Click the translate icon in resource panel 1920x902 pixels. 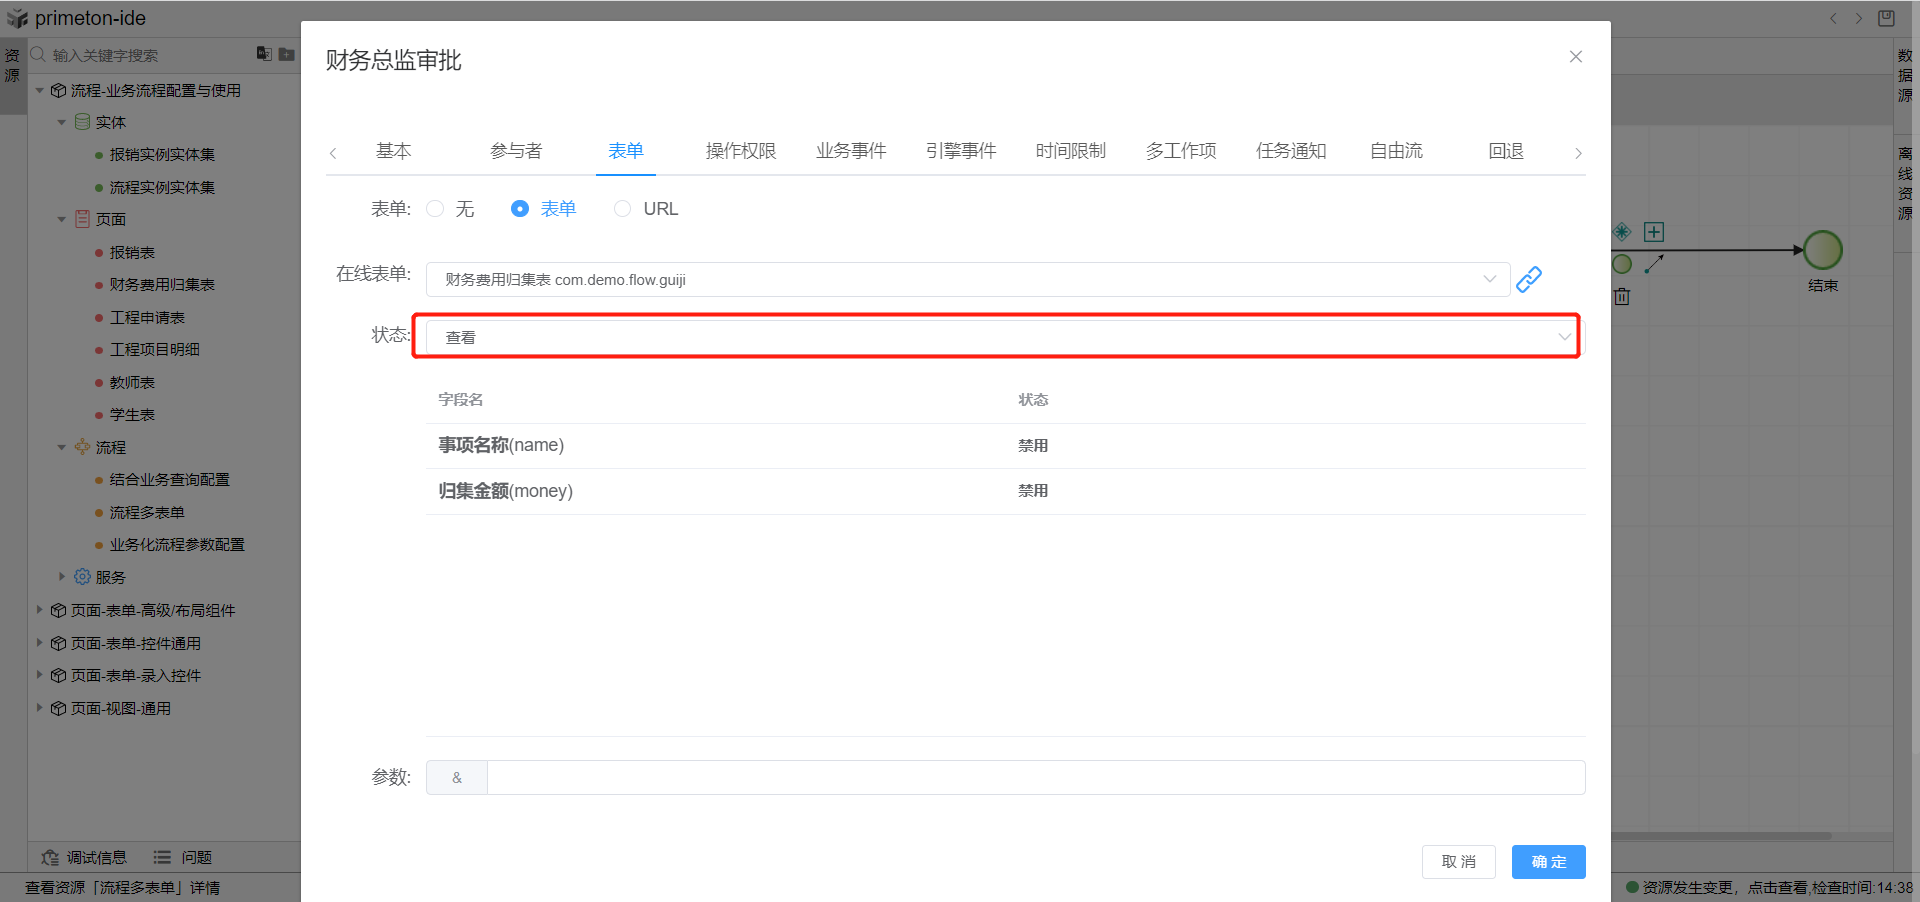coord(264,54)
